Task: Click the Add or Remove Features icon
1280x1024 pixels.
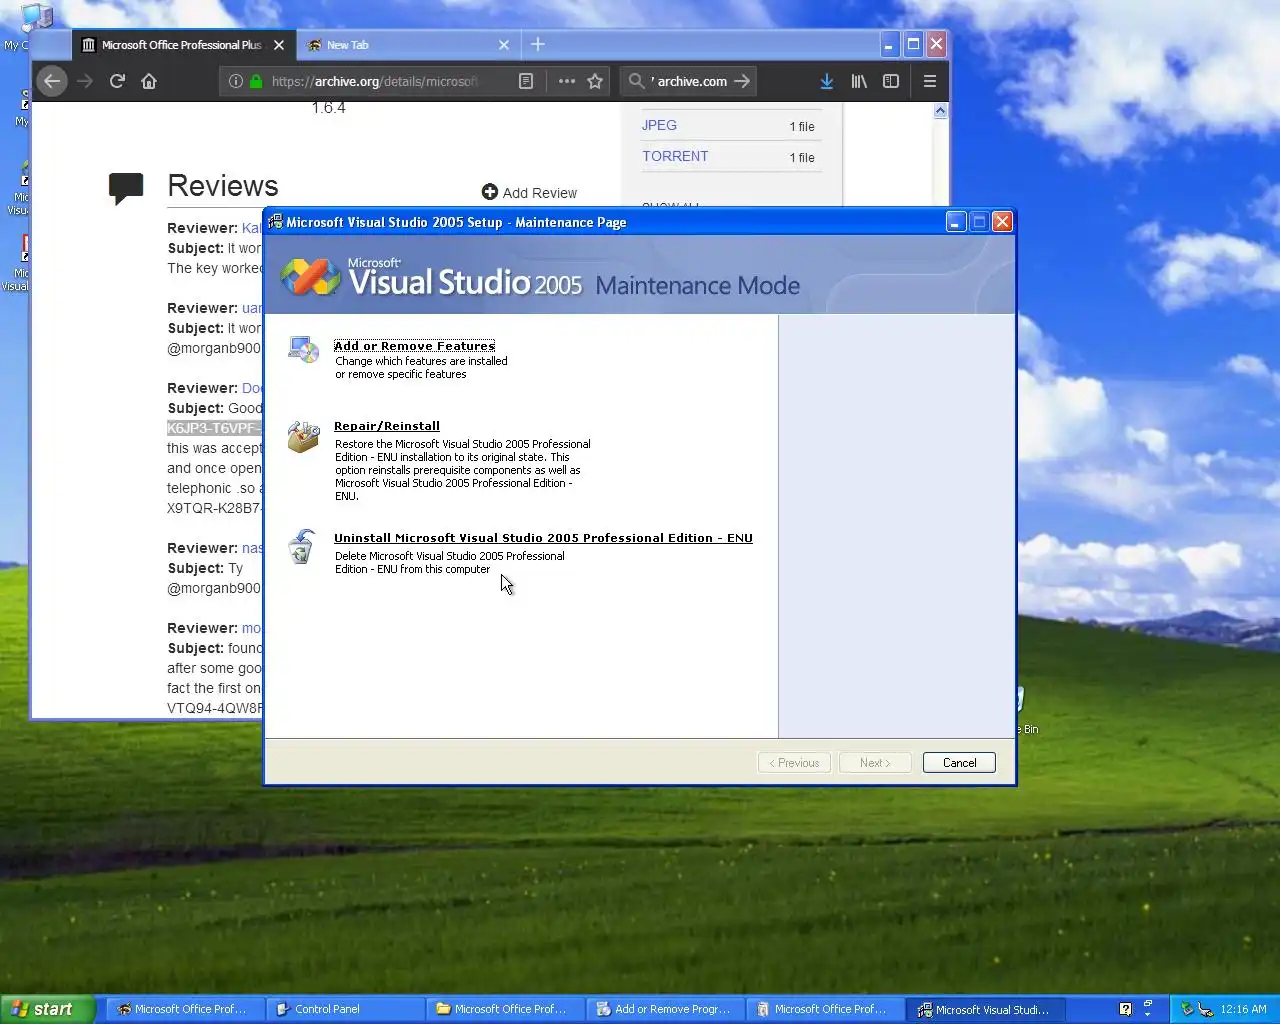Action: click(303, 349)
